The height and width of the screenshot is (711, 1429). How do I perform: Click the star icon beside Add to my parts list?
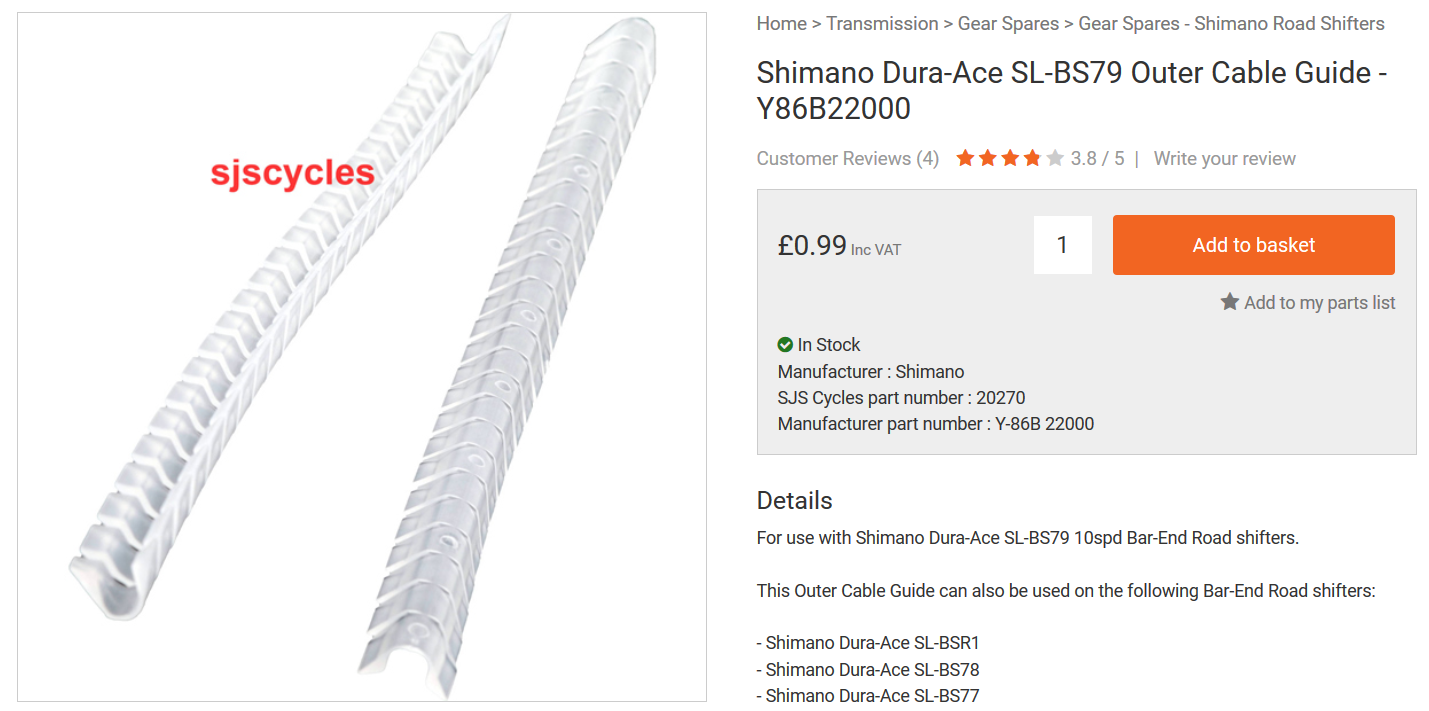coord(1229,302)
